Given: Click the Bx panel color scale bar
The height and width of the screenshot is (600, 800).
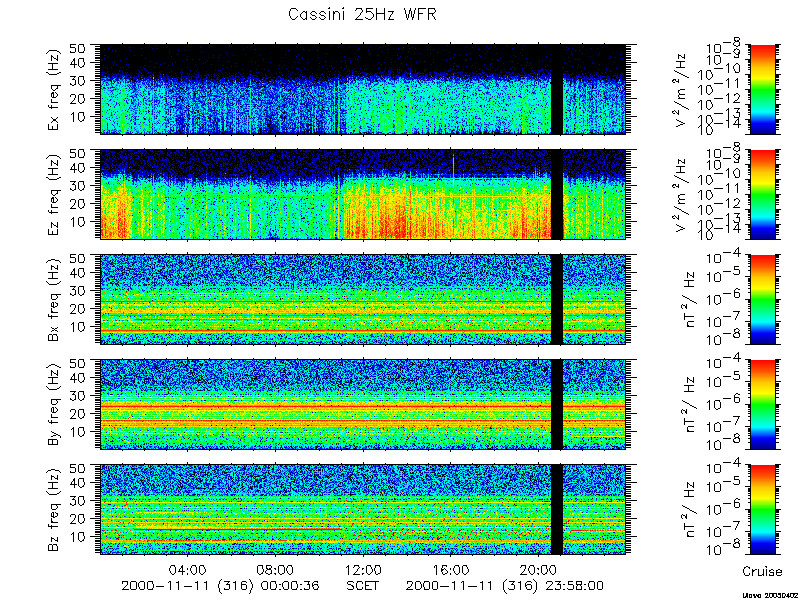Looking at the screenshot, I should click(762, 299).
